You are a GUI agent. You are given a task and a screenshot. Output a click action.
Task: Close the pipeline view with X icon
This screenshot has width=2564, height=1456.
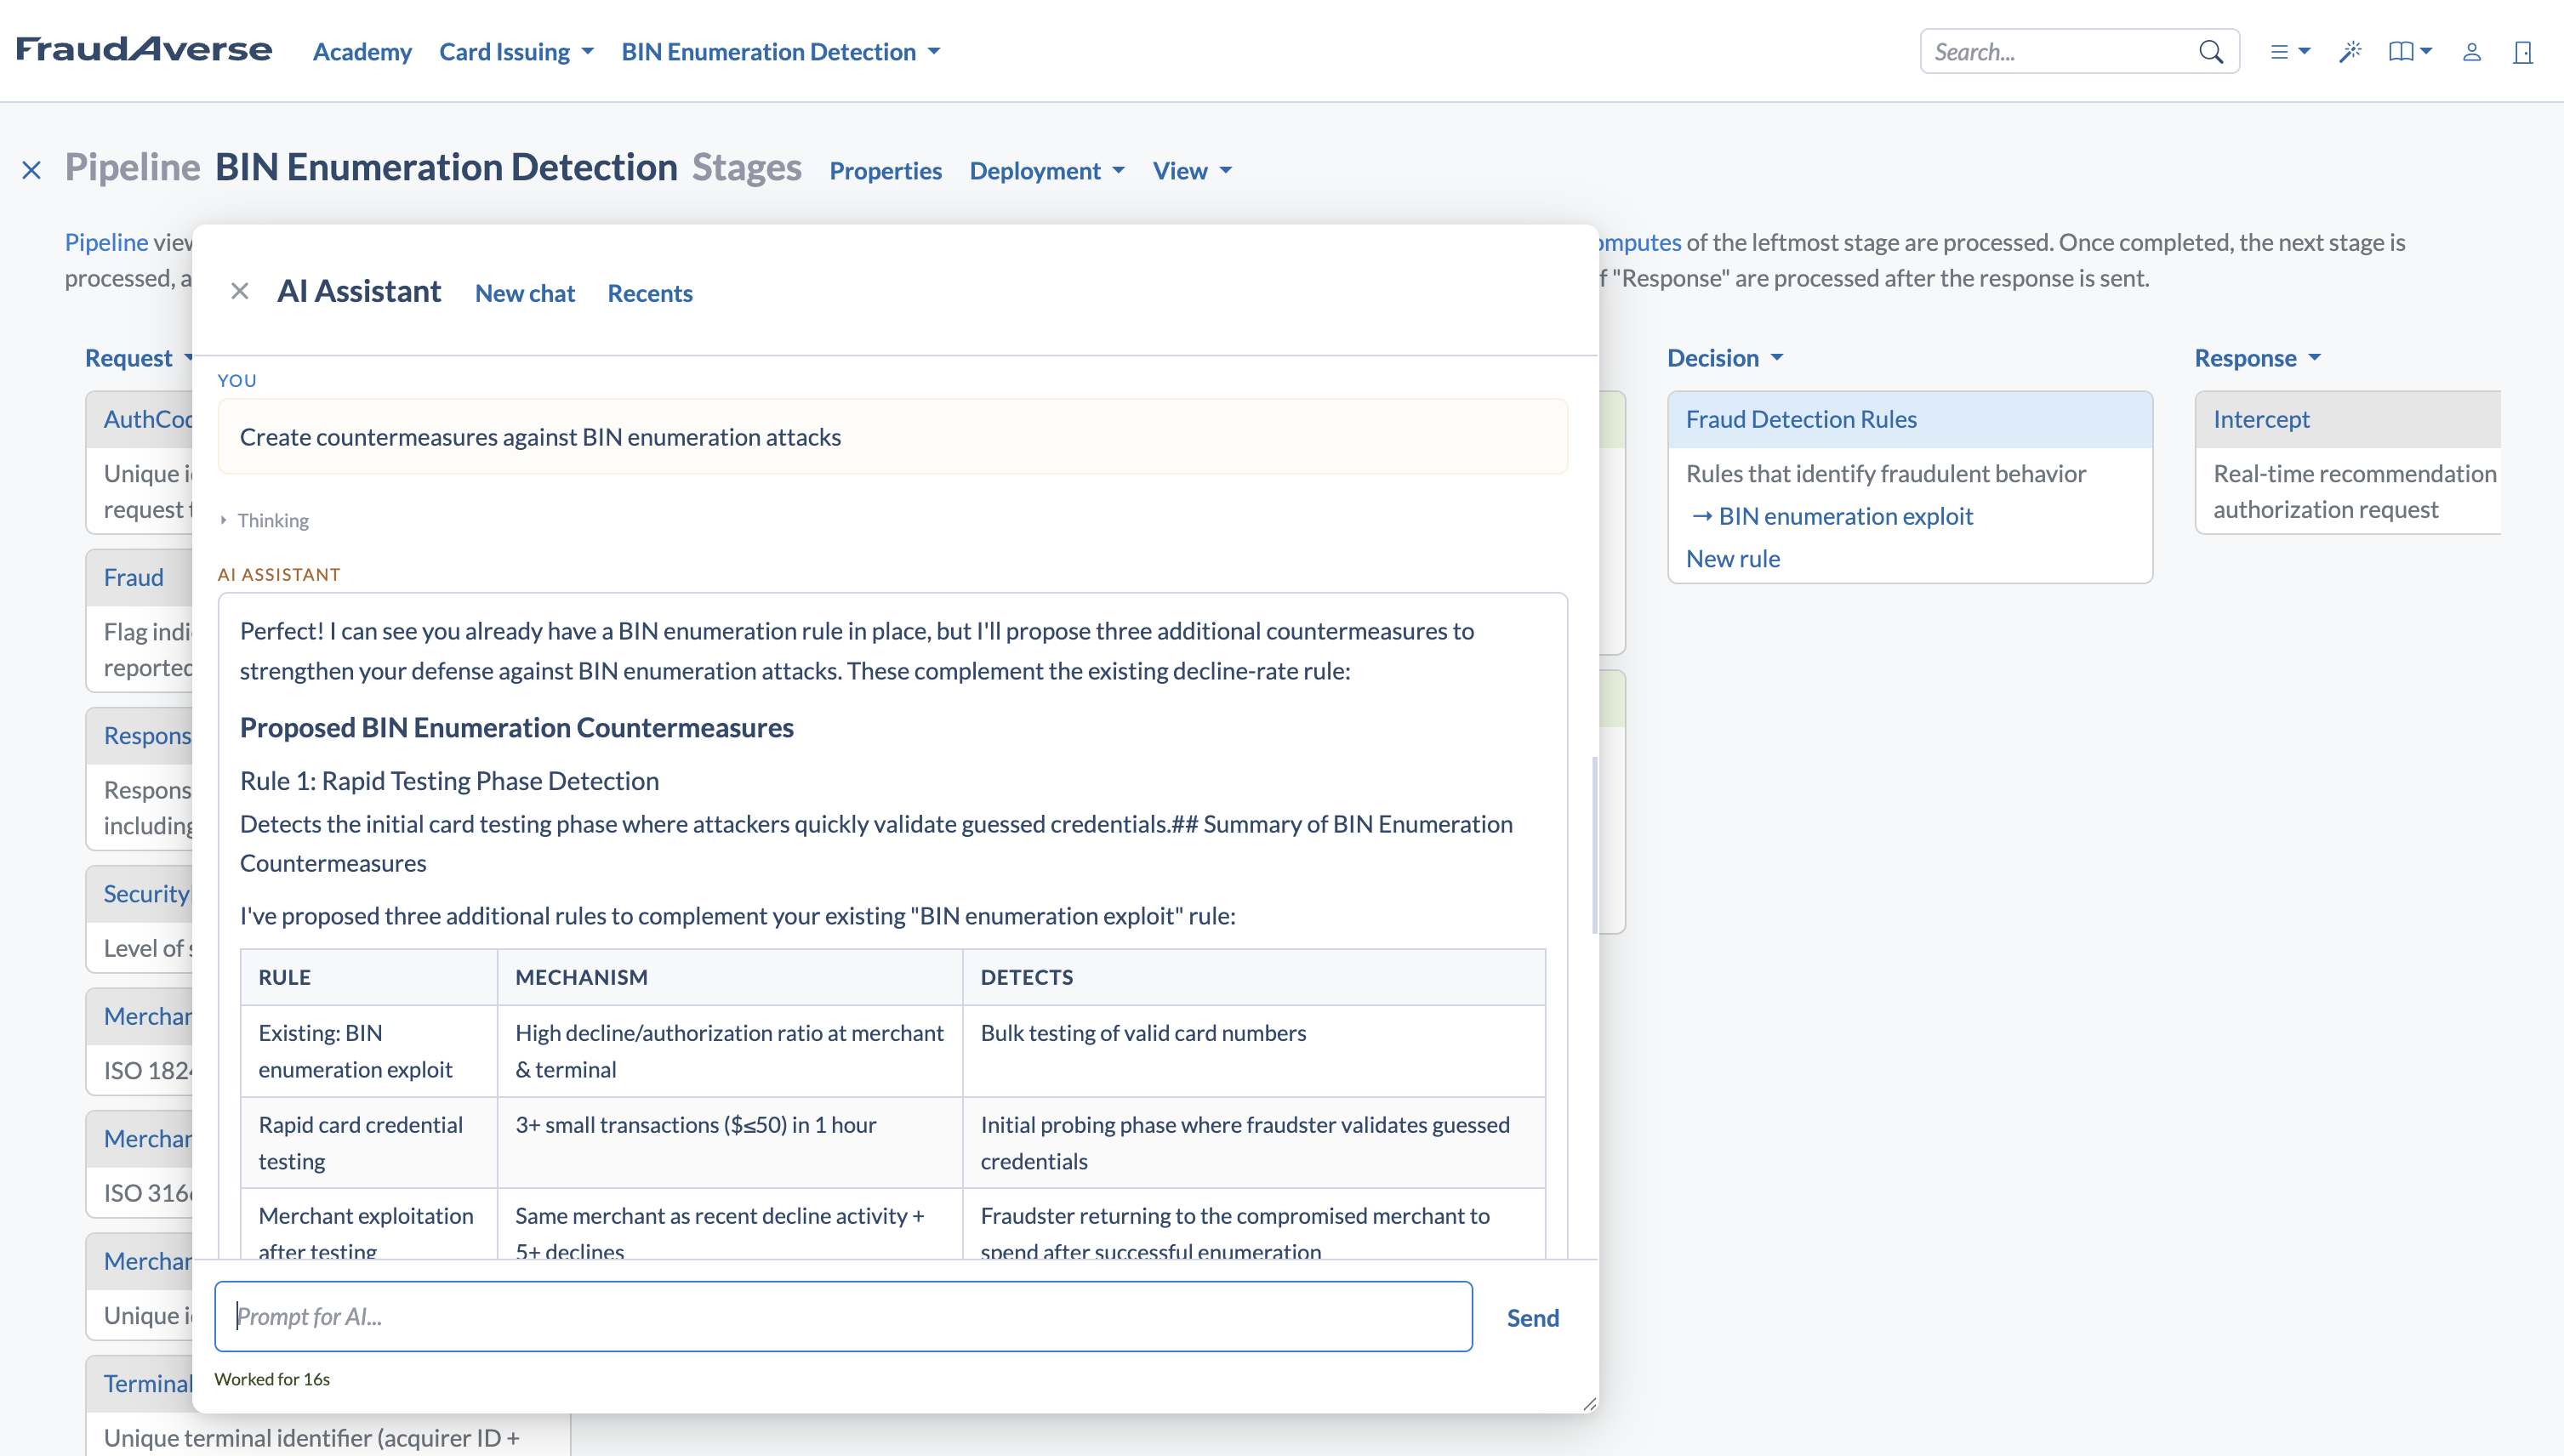(x=32, y=170)
